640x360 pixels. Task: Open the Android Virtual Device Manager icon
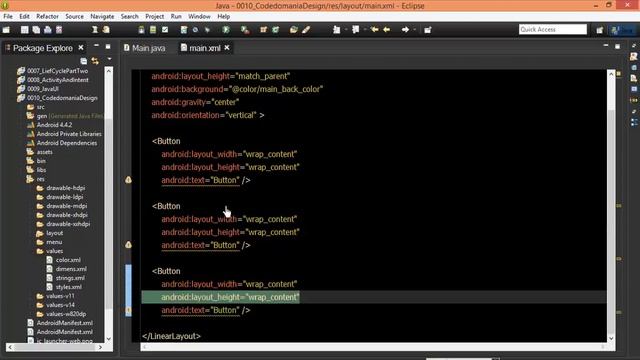pos(153,30)
